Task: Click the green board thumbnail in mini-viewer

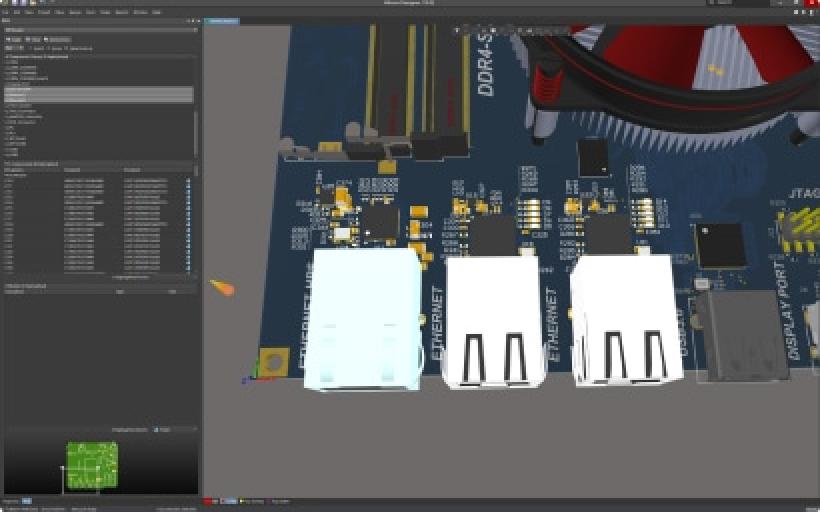Action: (x=92, y=464)
